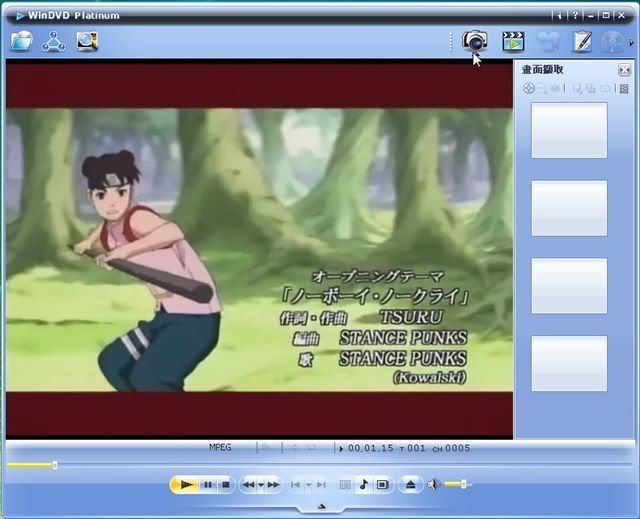Click the music note audio icon
The width and height of the screenshot is (640, 519).
[x=364, y=484]
